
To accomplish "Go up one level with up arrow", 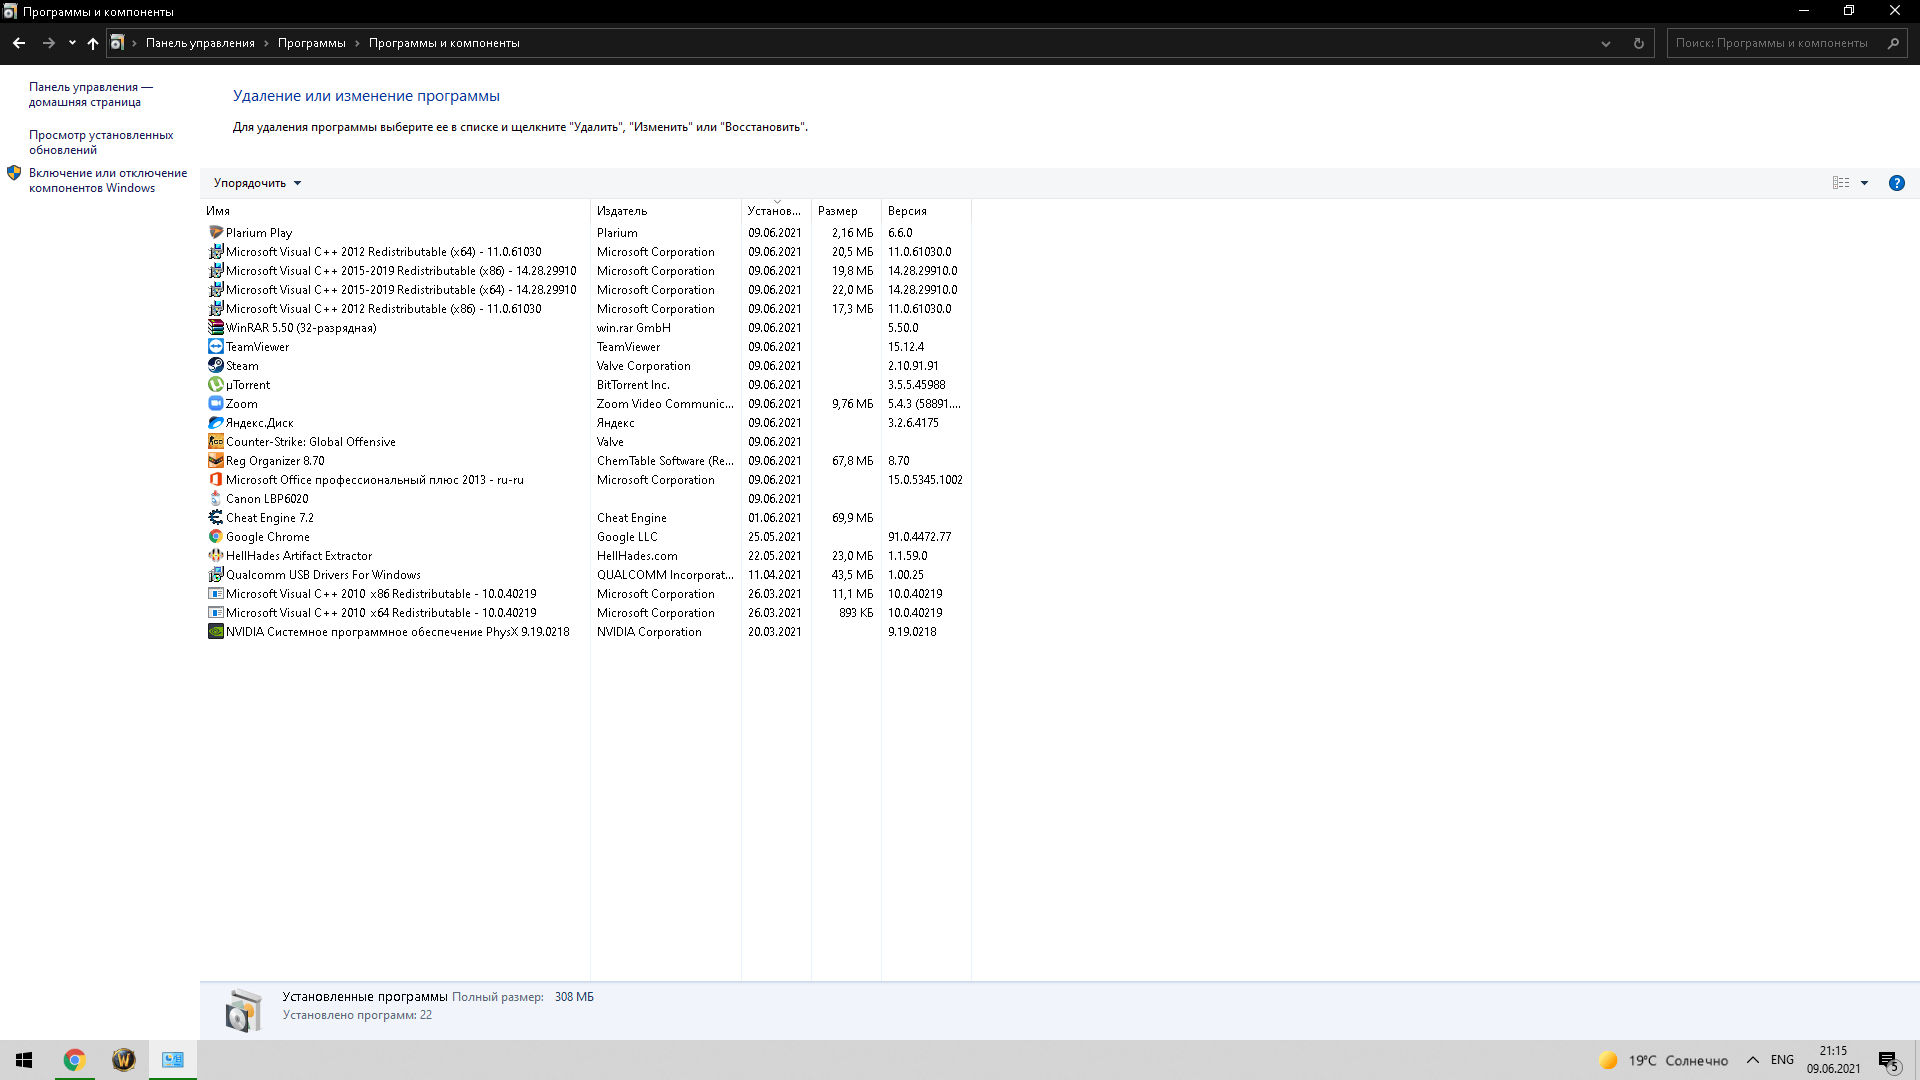I will [x=93, y=43].
